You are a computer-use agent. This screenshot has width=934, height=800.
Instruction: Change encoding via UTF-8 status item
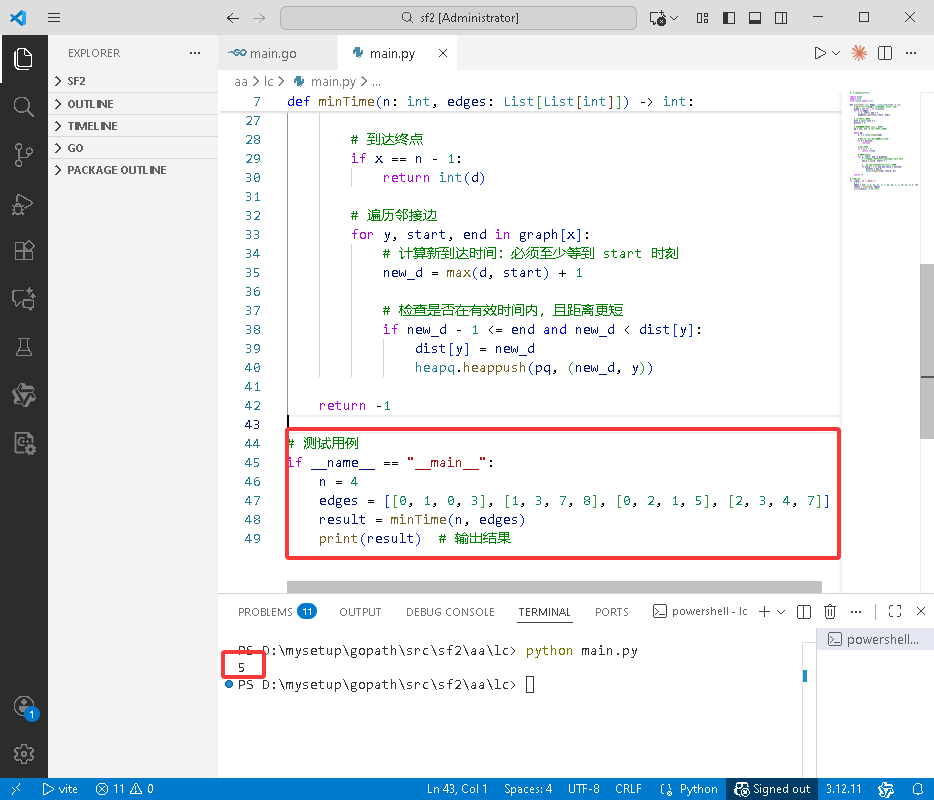click(584, 789)
